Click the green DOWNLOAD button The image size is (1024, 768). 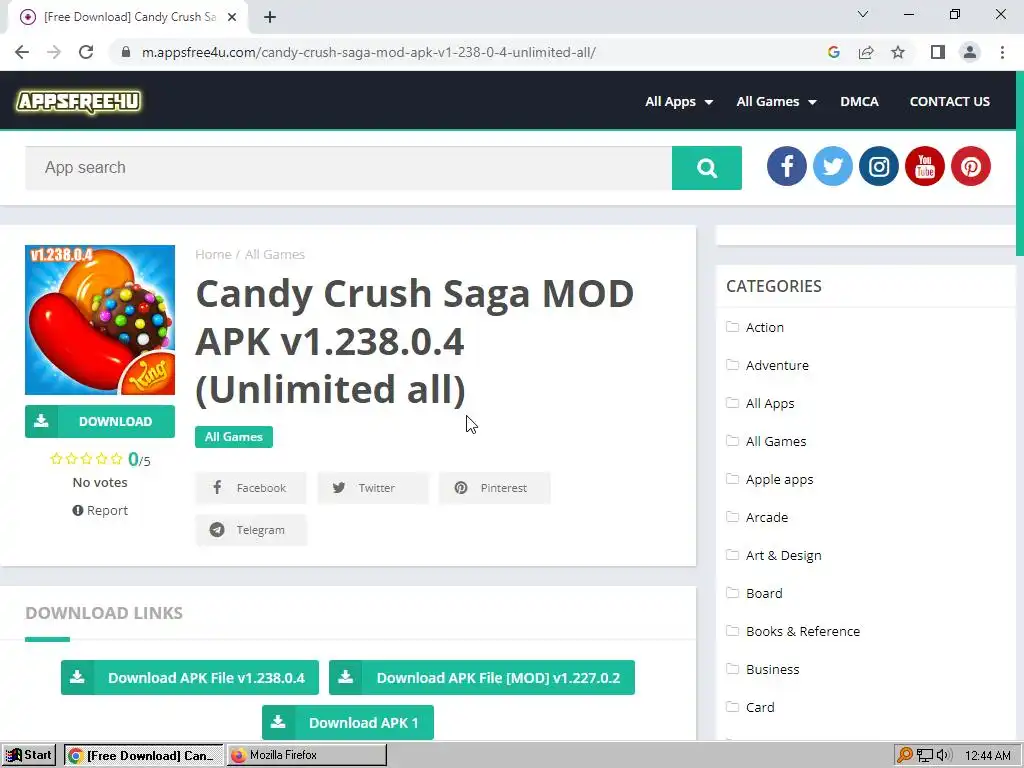click(100, 421)
